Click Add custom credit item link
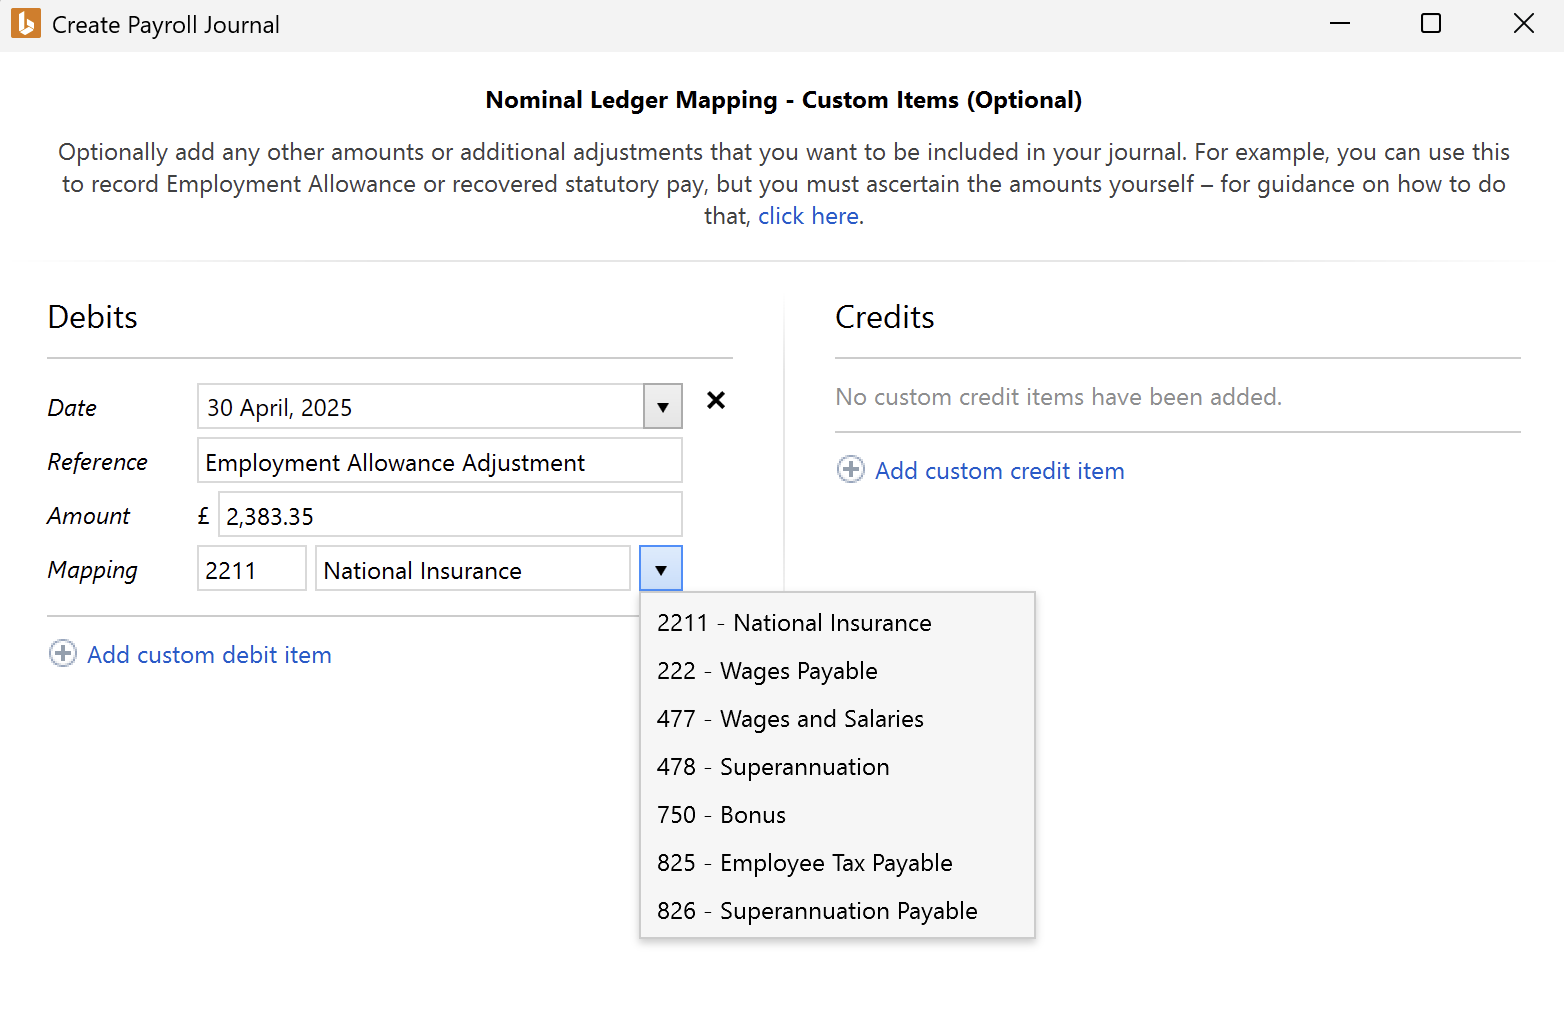The height and width of the screenshot is (1018, 1564). click(x=999, y=471)
